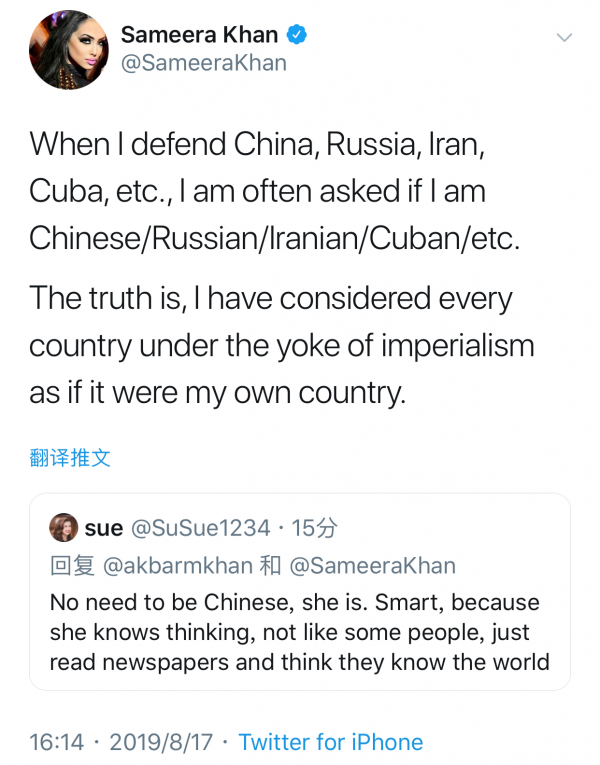Click the 回复 reply label in quoted tweet

pos(72,566)
